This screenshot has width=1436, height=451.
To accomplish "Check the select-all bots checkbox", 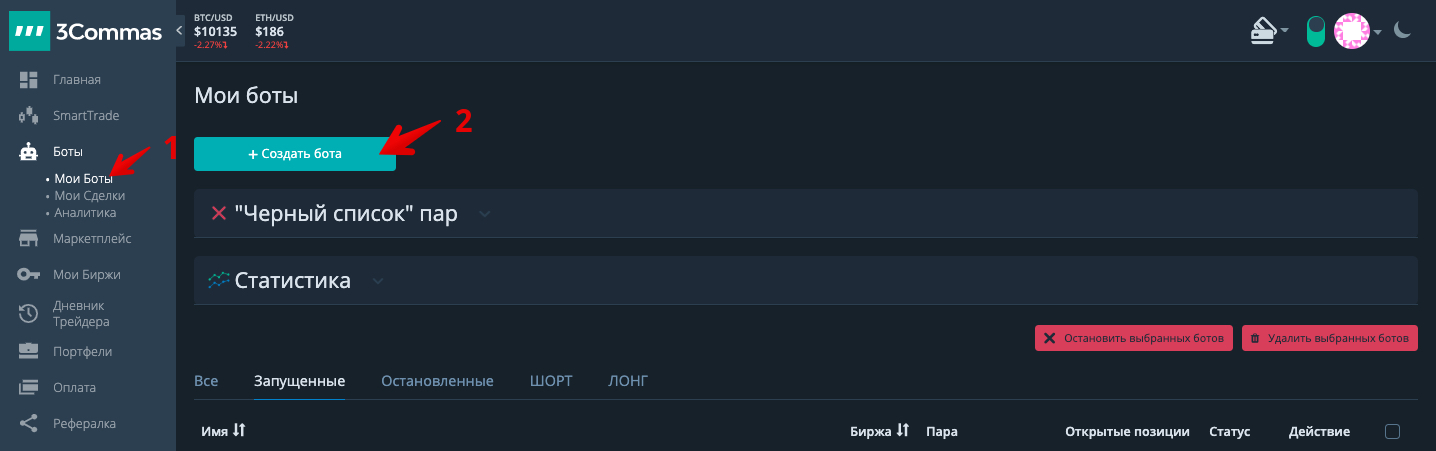I will click(1392, 432).
